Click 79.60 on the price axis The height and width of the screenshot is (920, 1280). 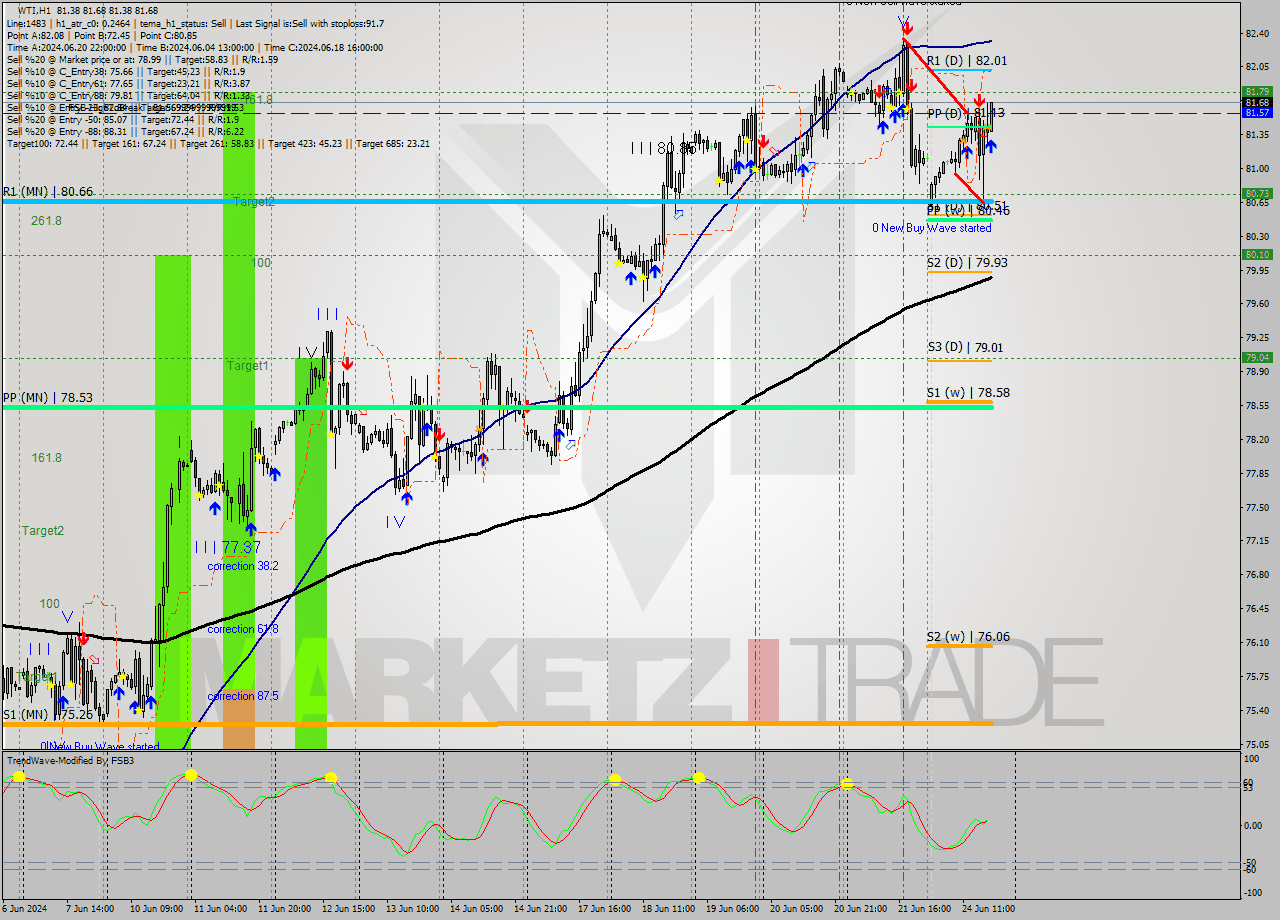point(1257,304)
